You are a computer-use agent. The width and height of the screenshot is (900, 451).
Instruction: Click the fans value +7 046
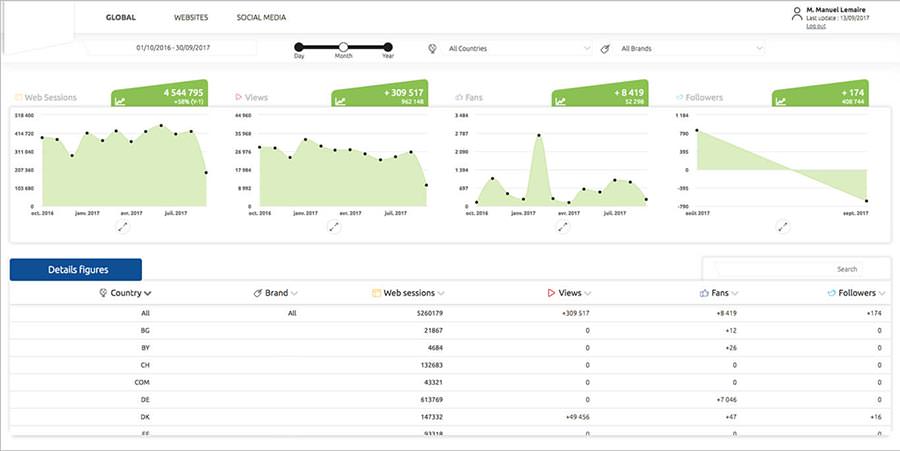(726, 399)
